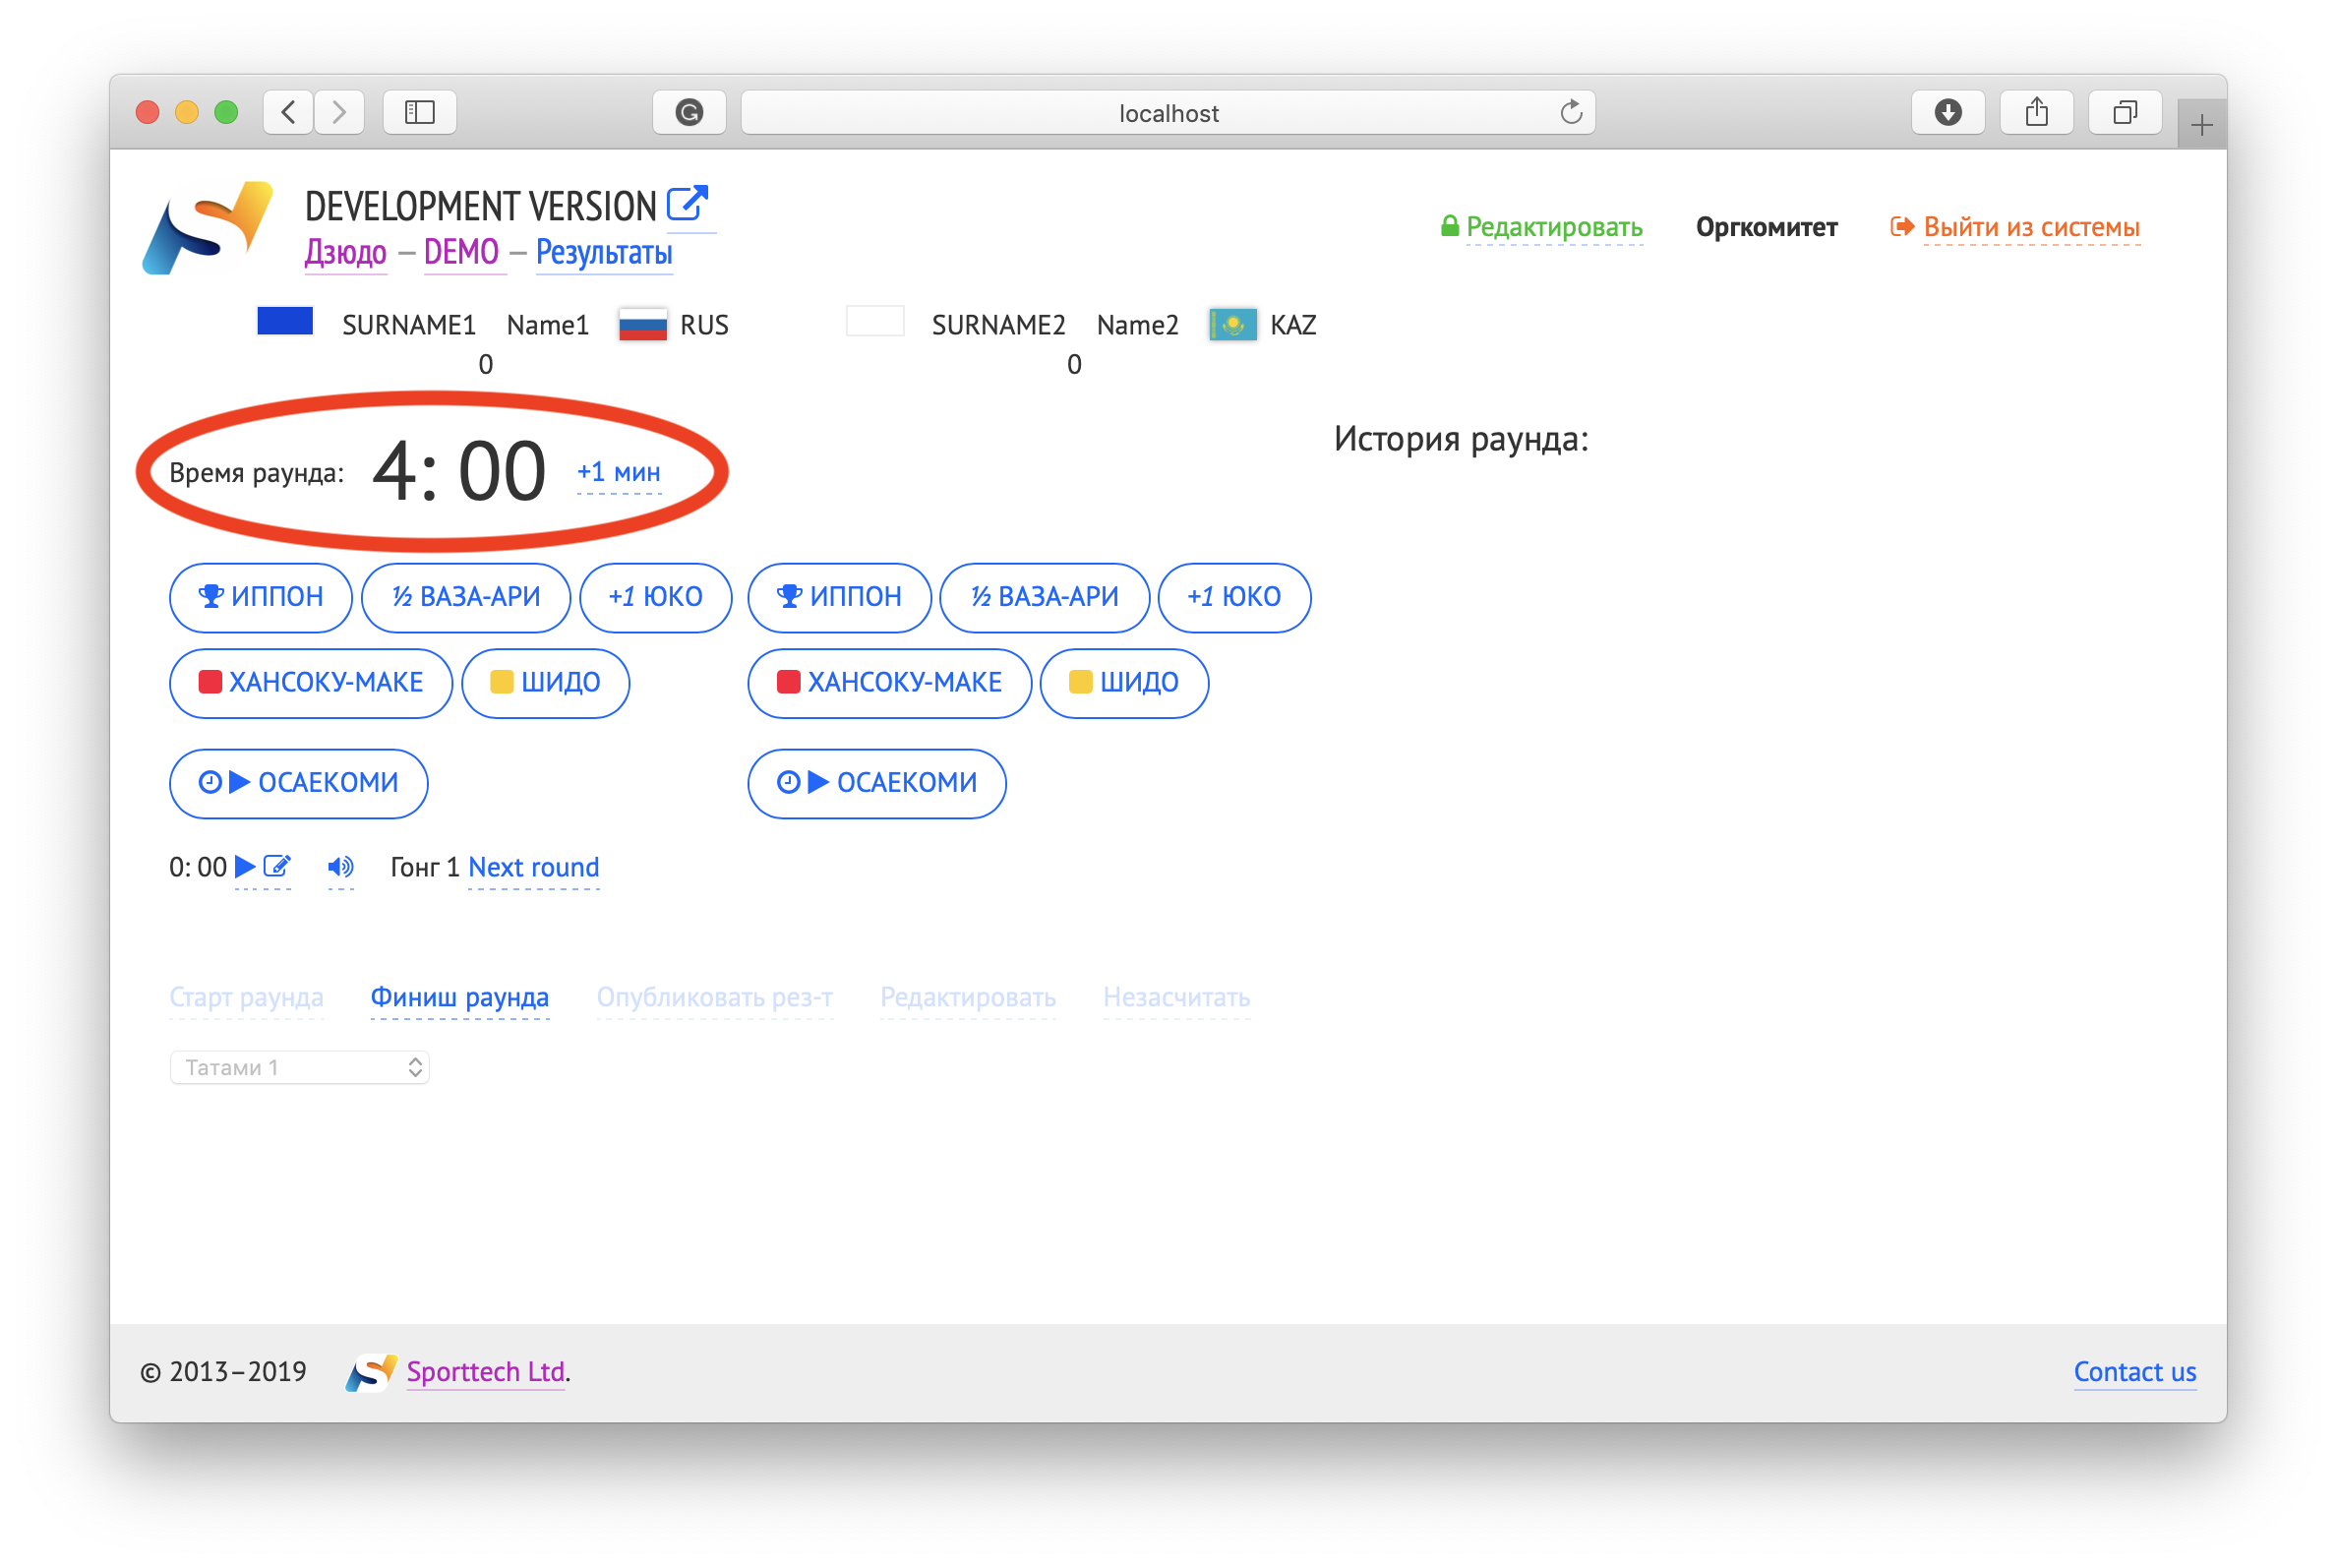Image resolution: width=2337 pixels, height=1568 pixels.
Task: Click Финиш раунда
Action: 460,997
